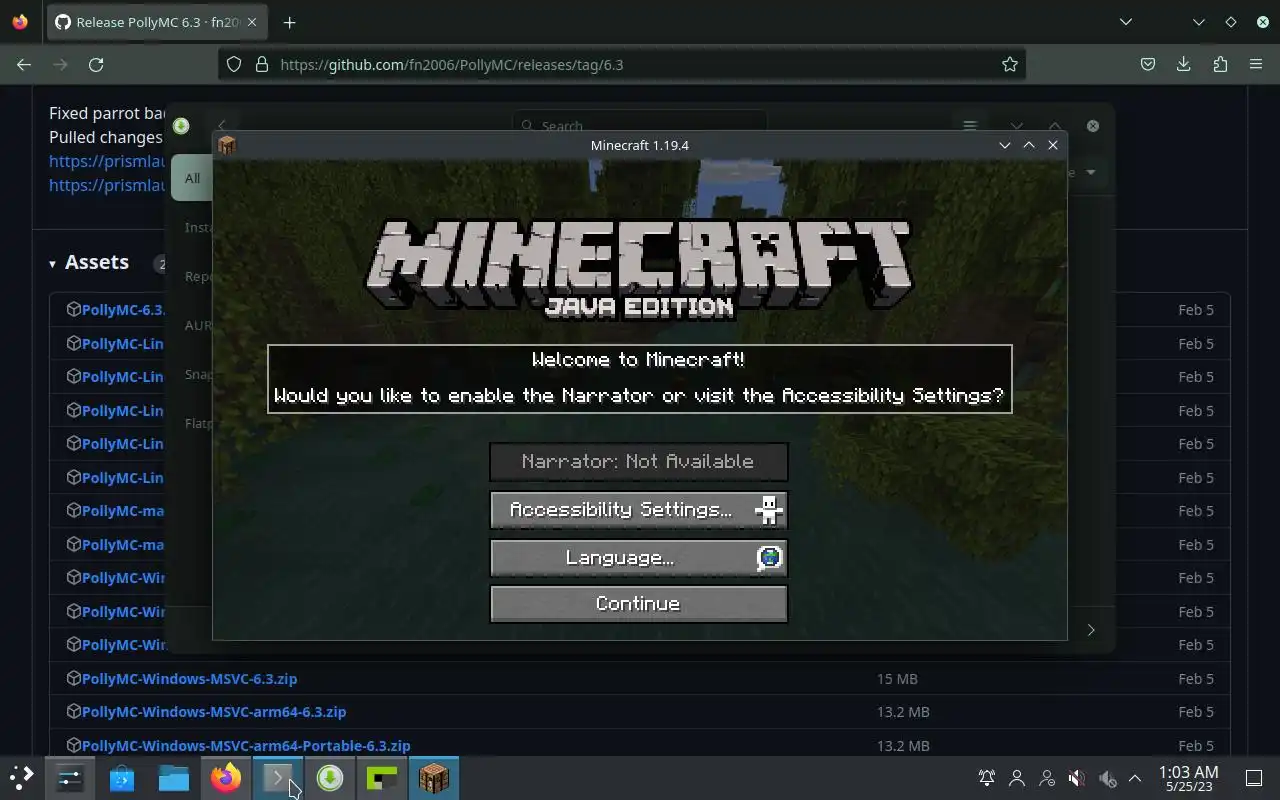
Task: Close the Release PollyMC 6.3 tab
Action: pos(253,22)
